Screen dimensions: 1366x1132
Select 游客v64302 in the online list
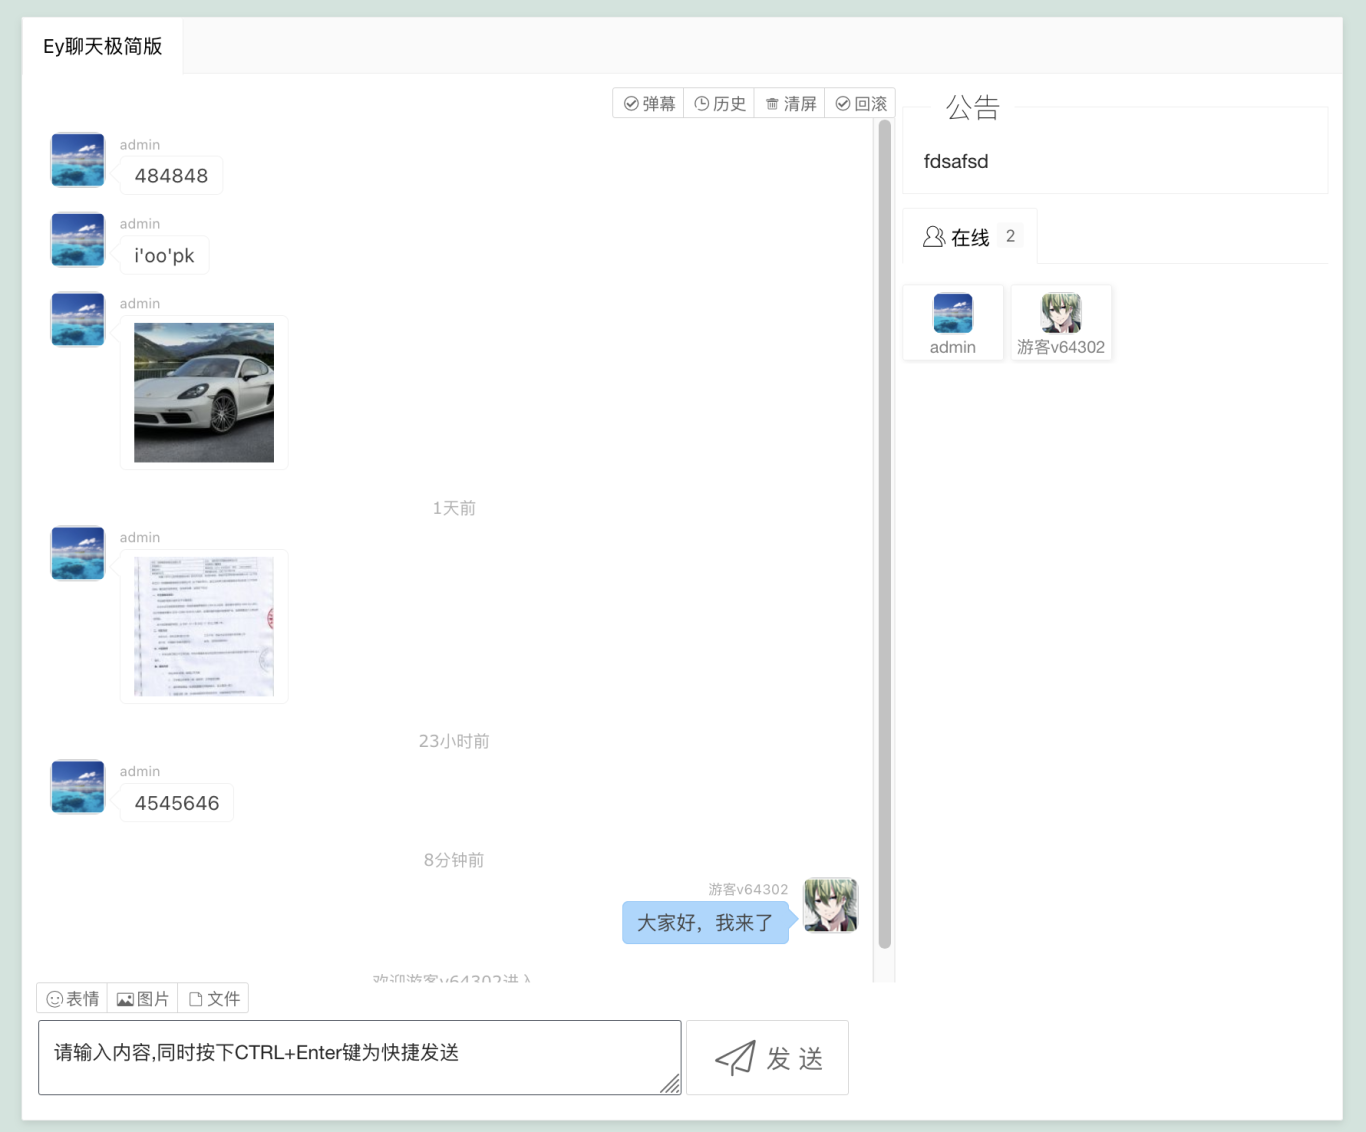pos(1061,323)
